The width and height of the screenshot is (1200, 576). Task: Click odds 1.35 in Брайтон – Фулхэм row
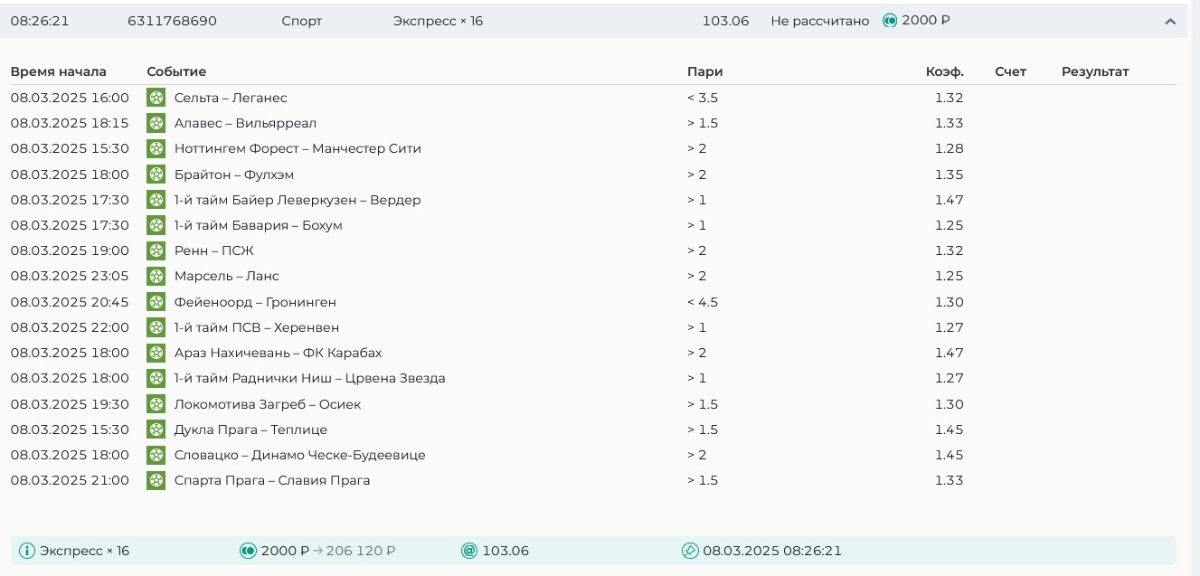[x=949, y=174]
